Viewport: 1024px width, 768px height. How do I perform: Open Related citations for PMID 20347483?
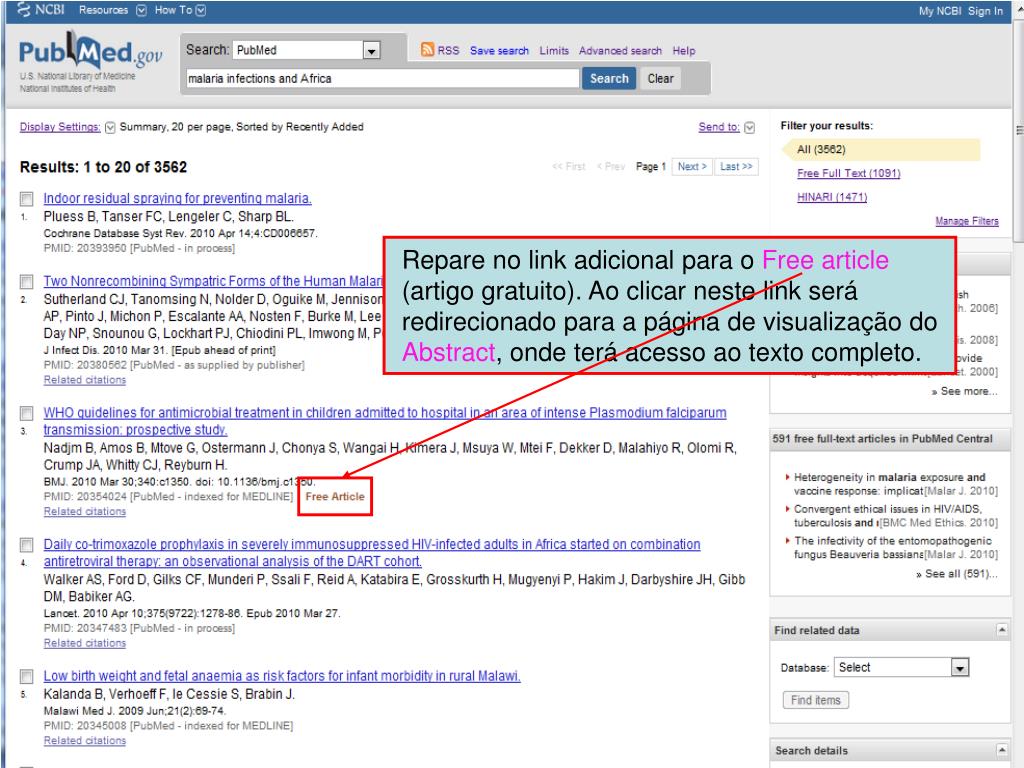[x=85, y=643]
